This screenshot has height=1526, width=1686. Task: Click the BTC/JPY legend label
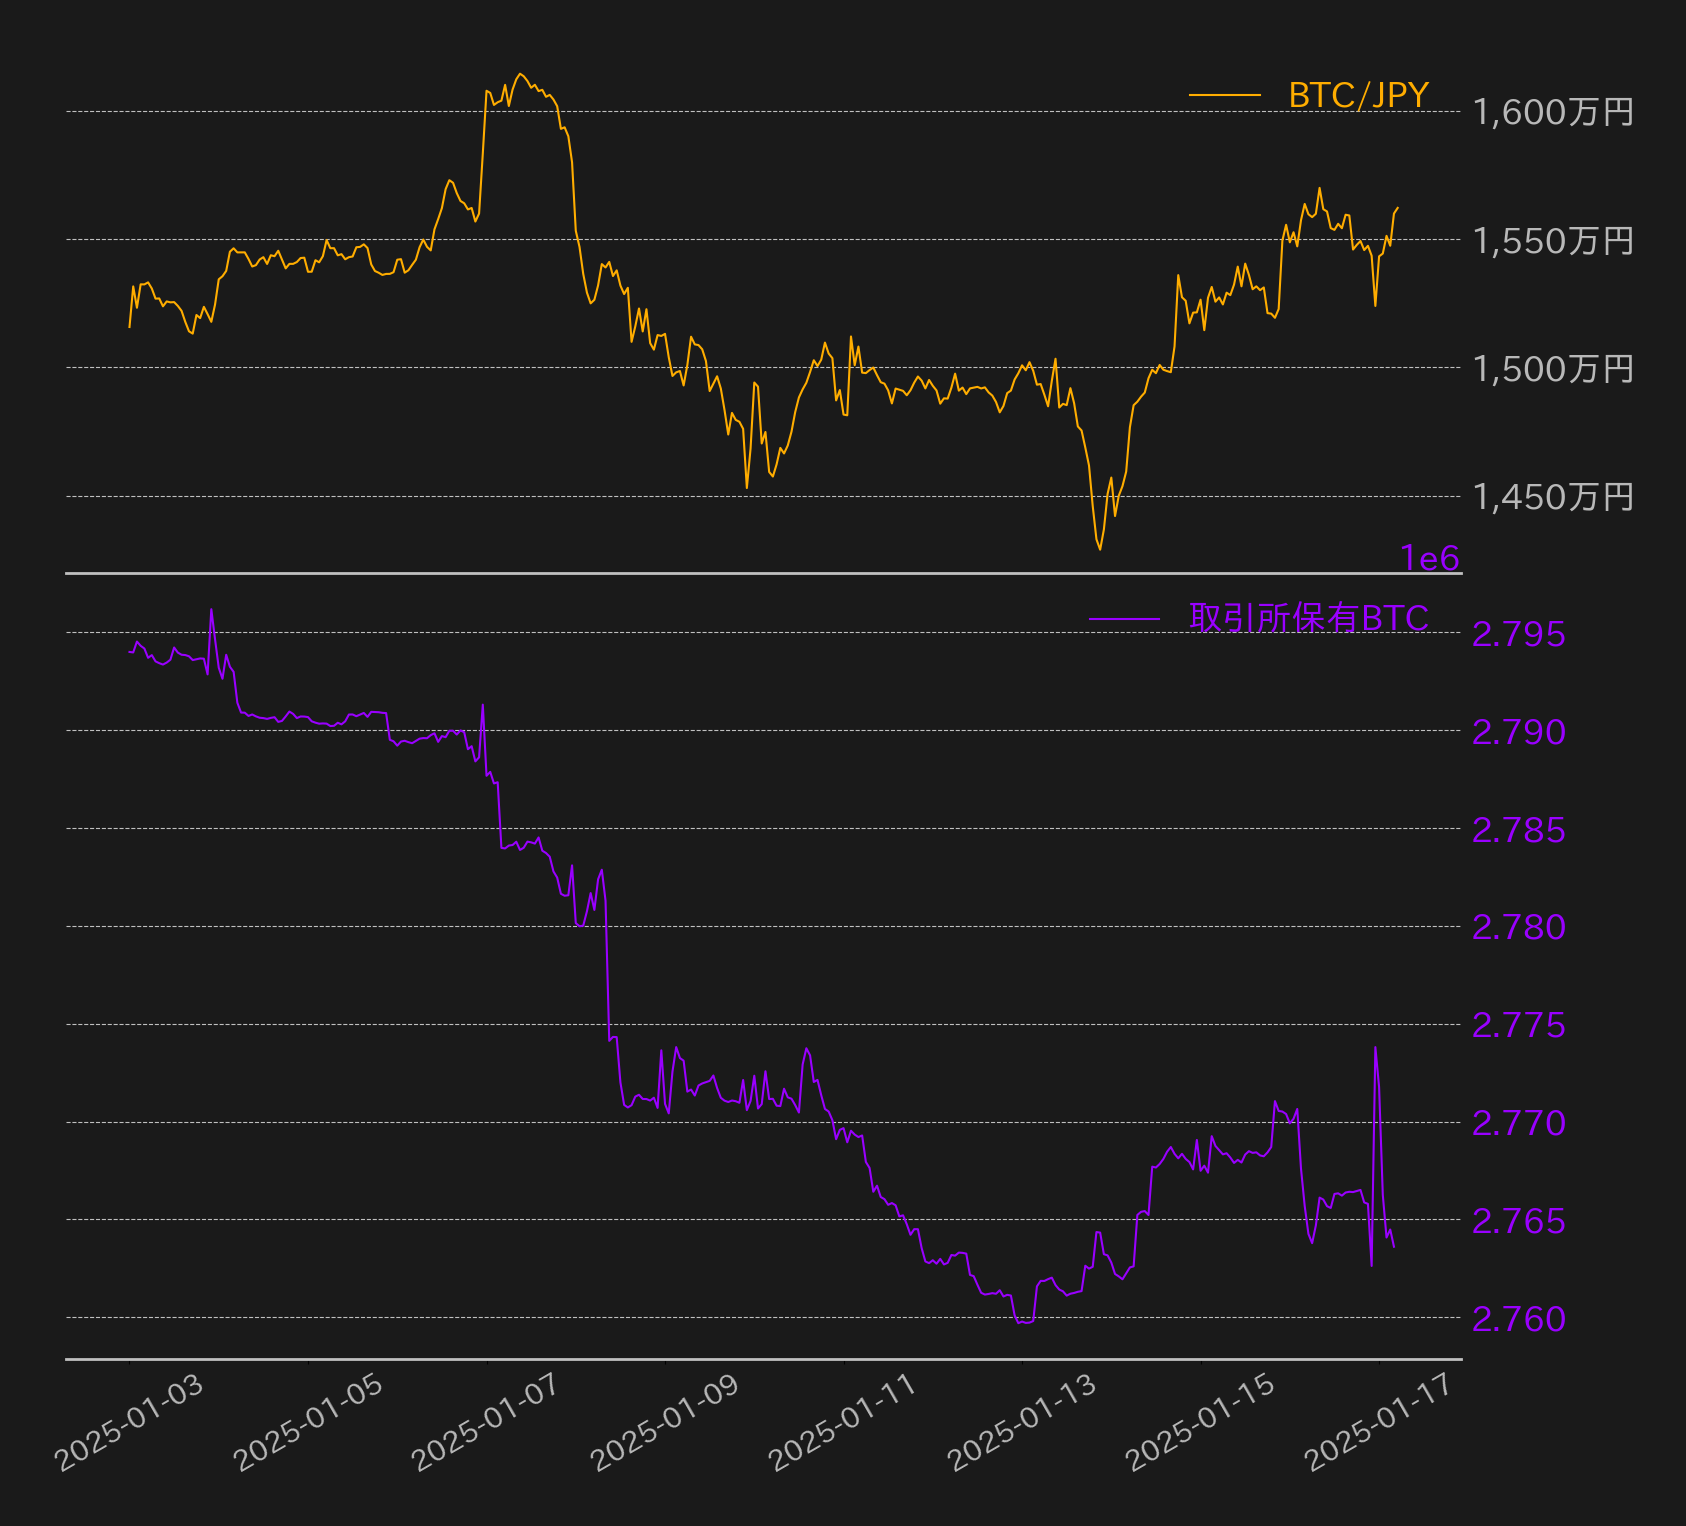point(1358,96)
